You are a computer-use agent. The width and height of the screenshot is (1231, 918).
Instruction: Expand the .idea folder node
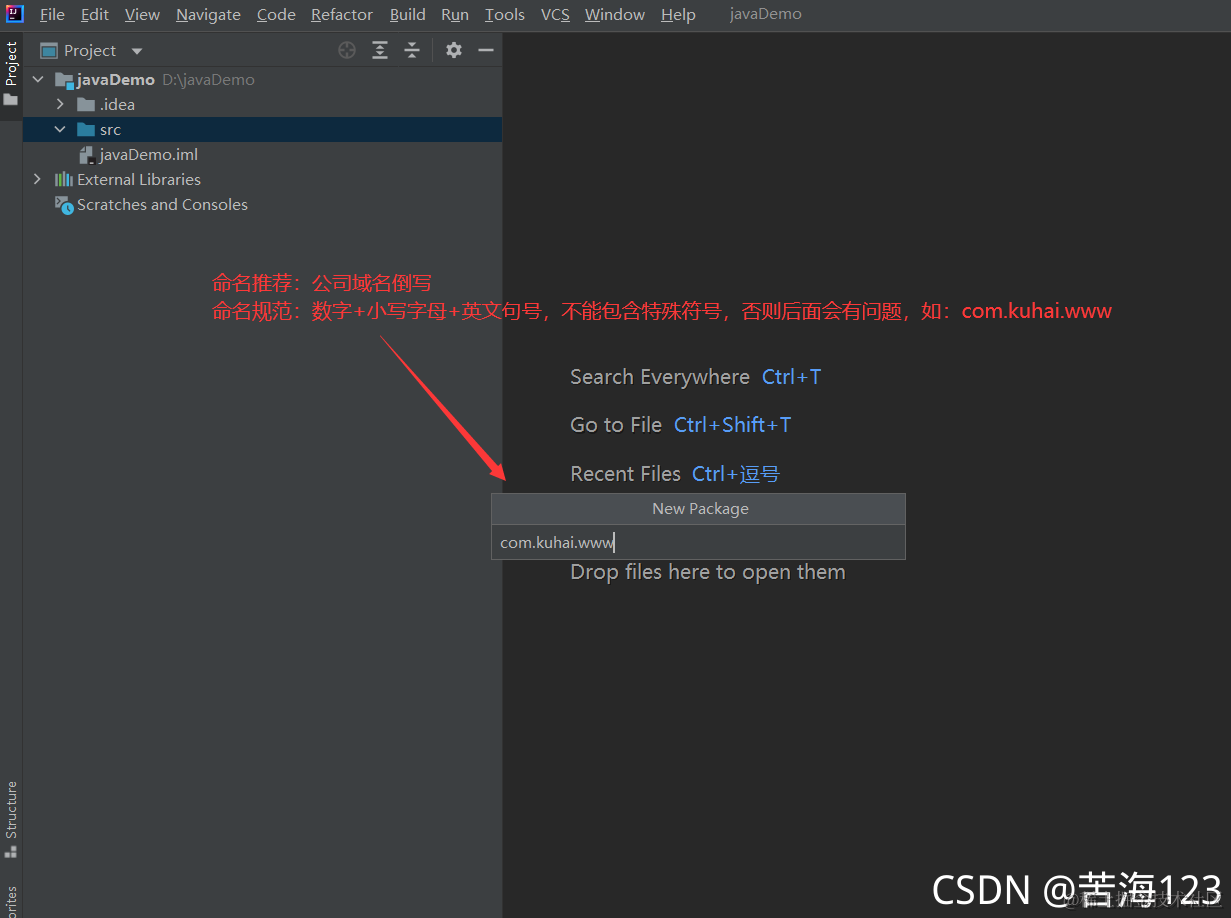click(x=60, y=104)
